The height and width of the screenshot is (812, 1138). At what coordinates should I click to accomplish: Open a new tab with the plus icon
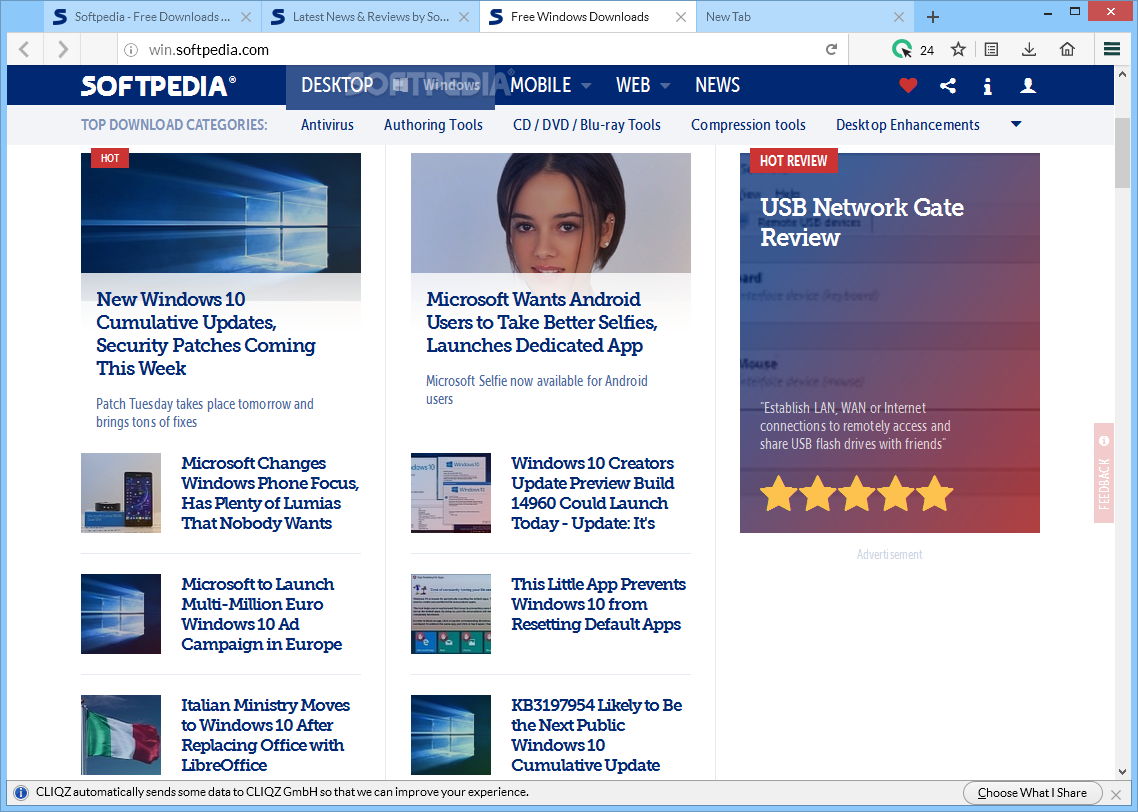coord(933,17)
